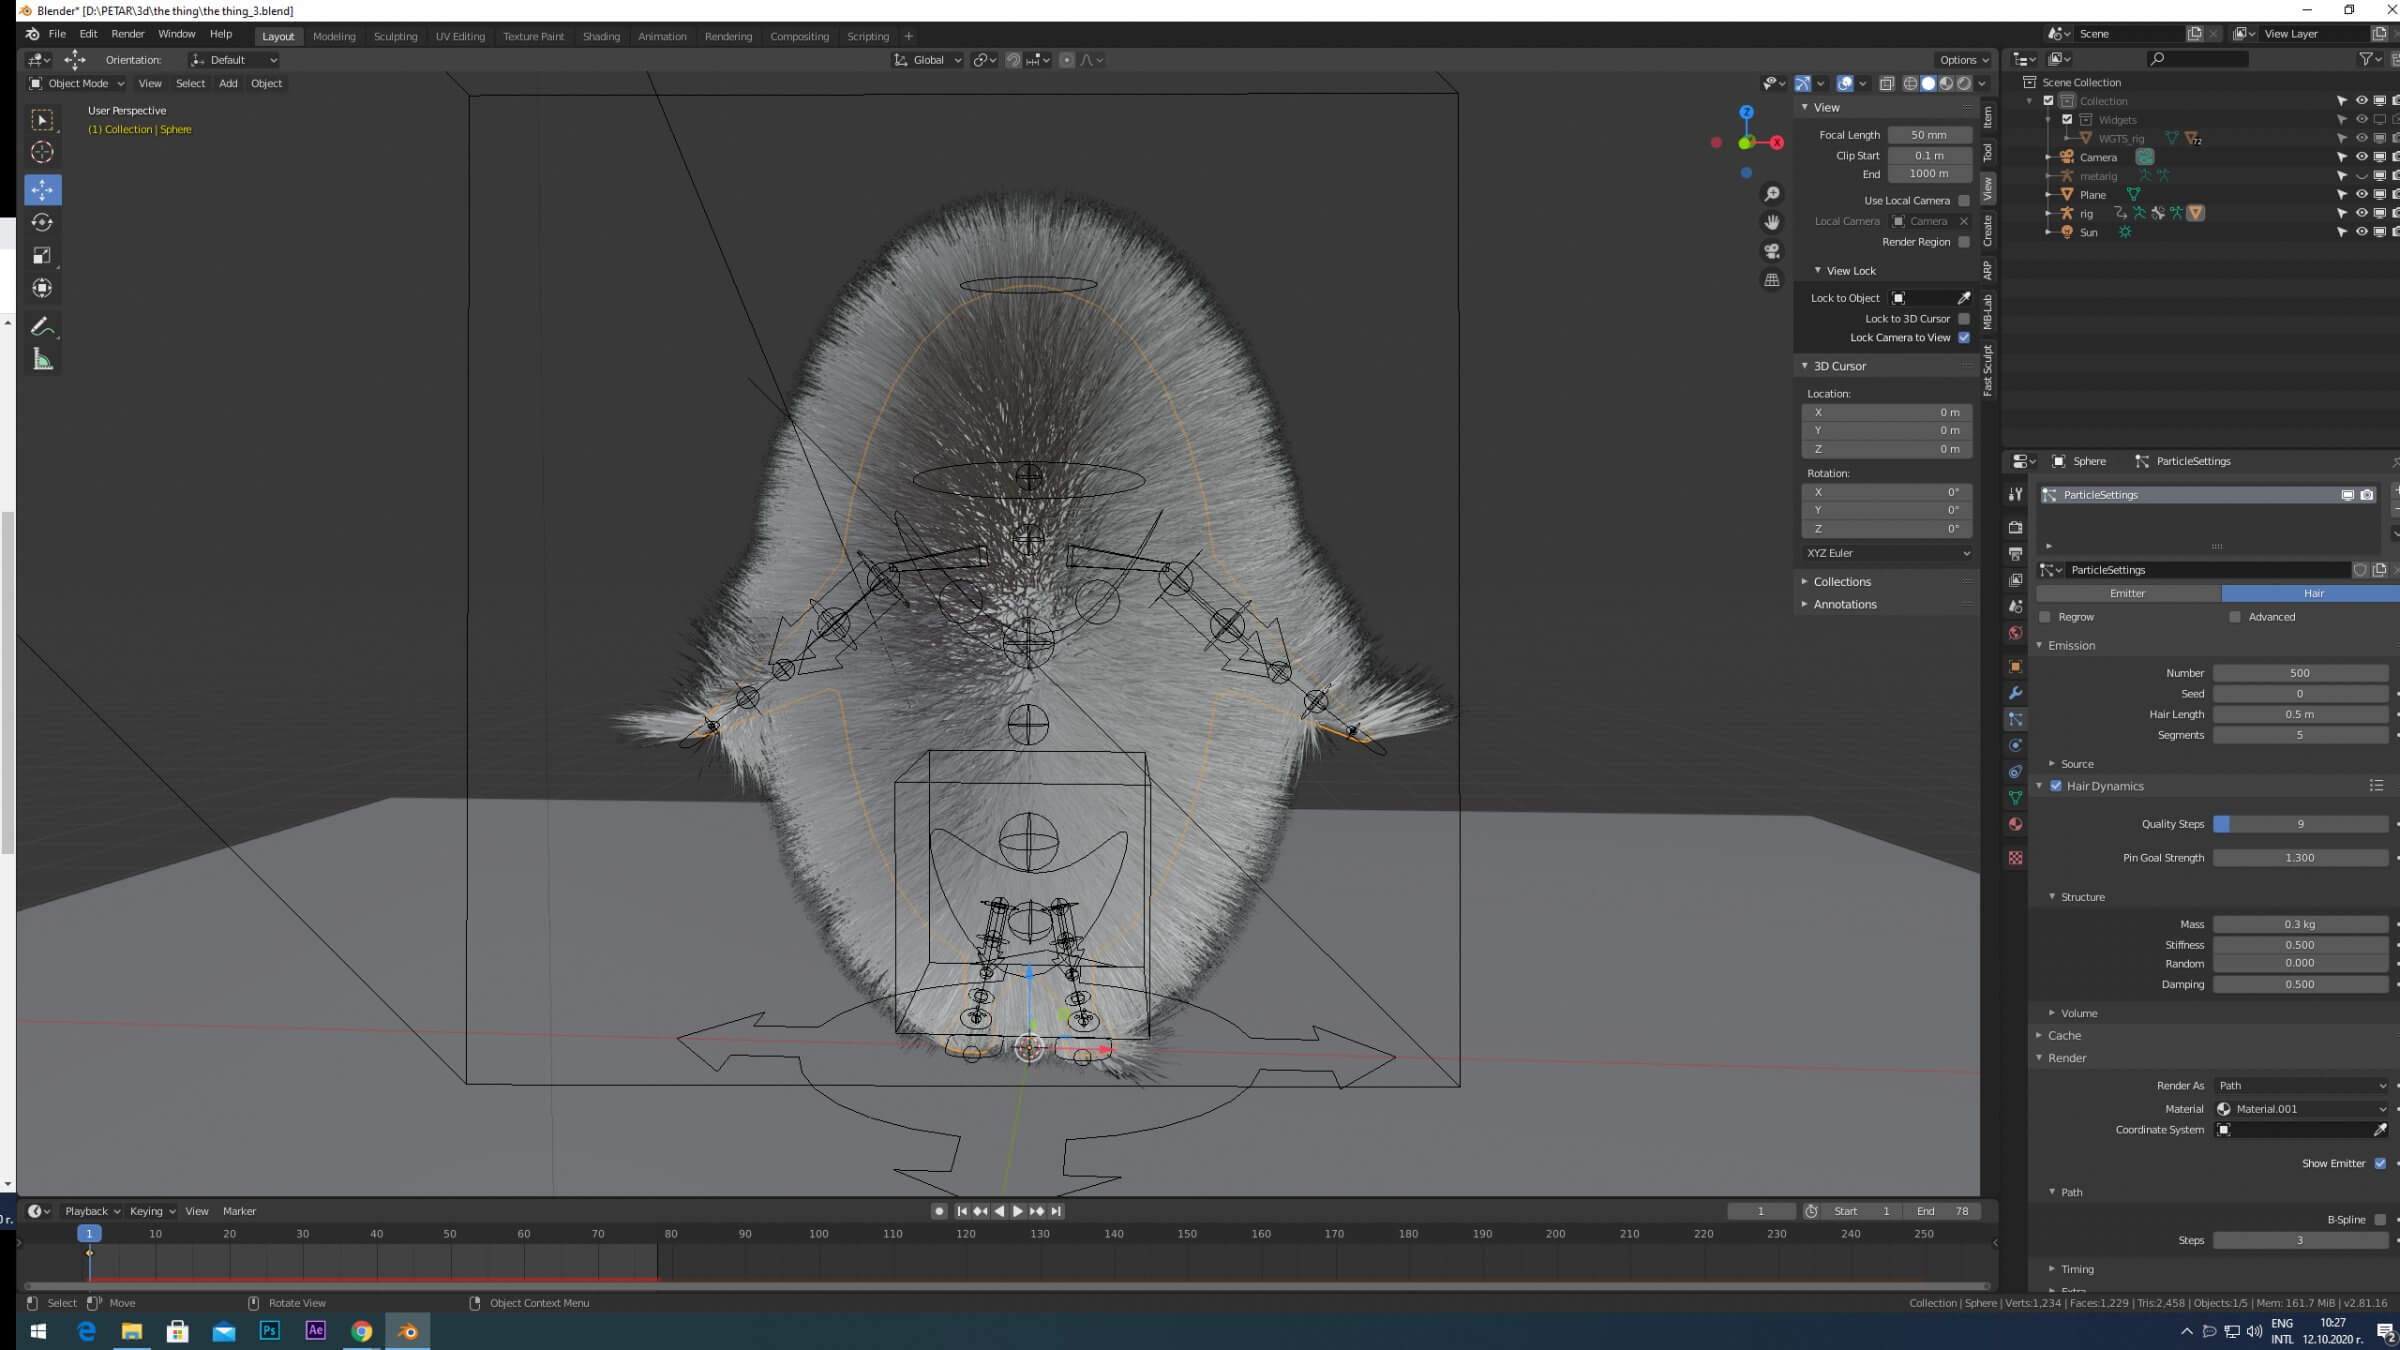Select the Scale tool in the toolbar
The image size is (2400, 1350).
pyautogui.click(x=42, y=255)
